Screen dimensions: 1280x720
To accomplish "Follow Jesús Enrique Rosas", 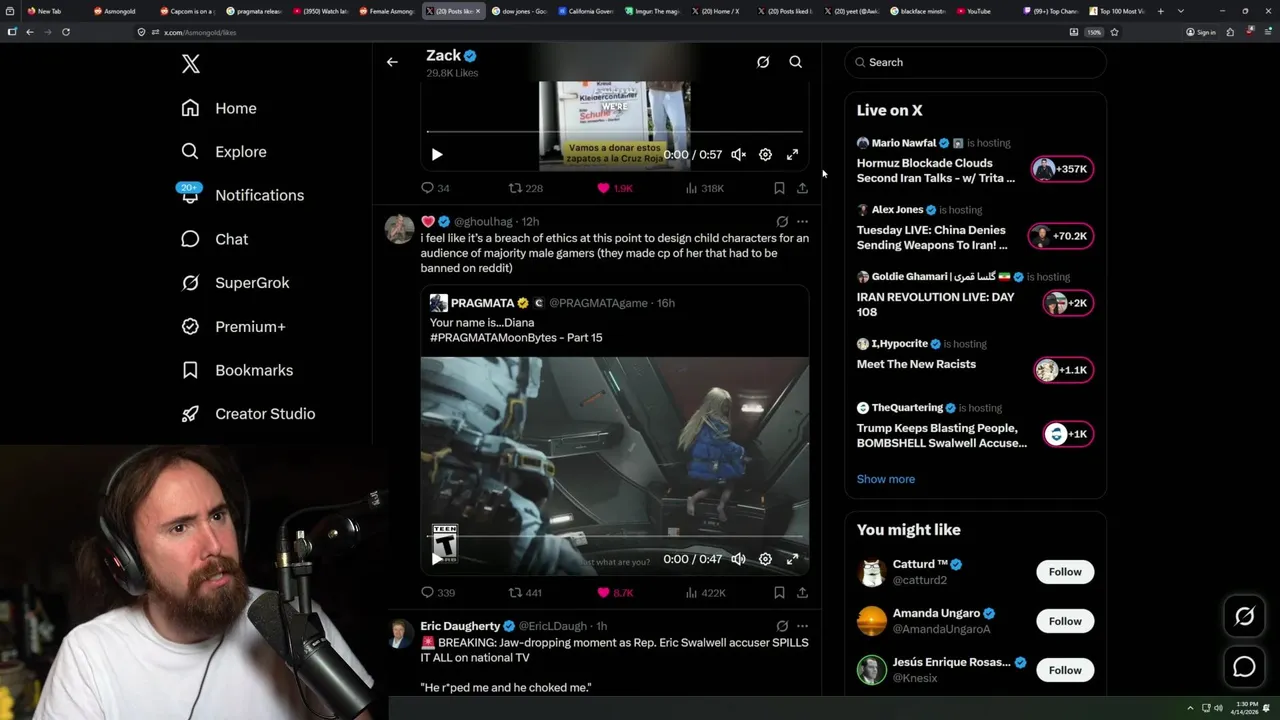I will [x=1065, y=670].
